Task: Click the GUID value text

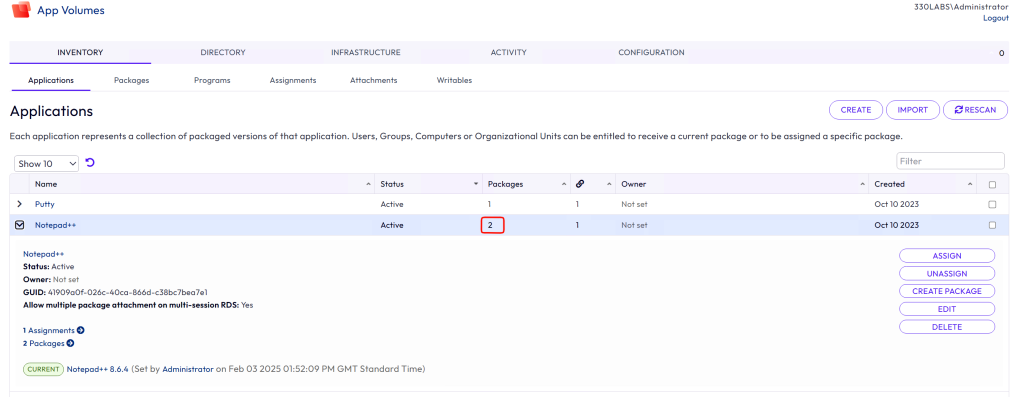Action: pos(128,292)
